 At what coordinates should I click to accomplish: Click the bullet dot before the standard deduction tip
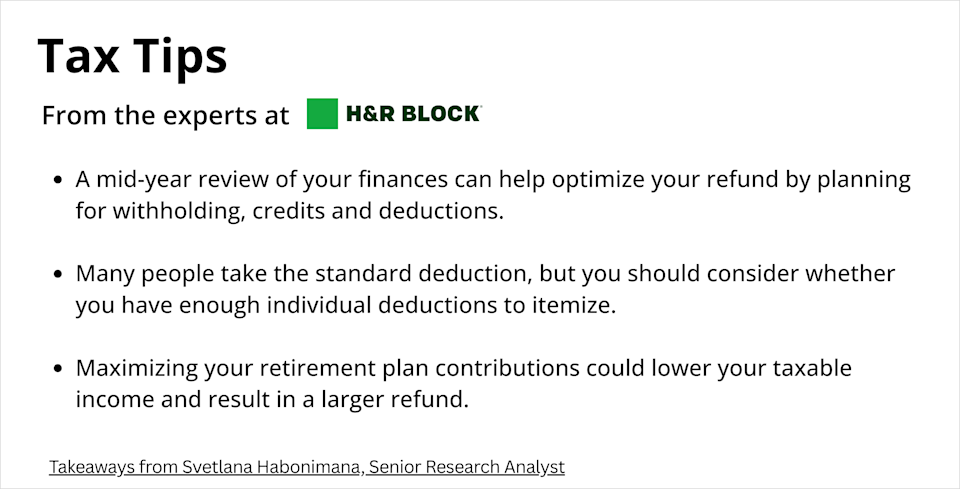tap(59, 274)
